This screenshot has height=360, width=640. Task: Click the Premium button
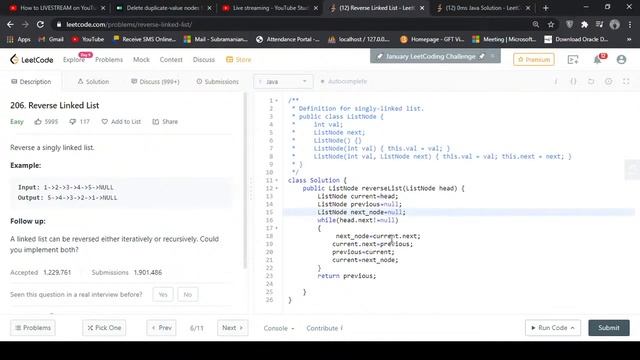pos(534,60)
